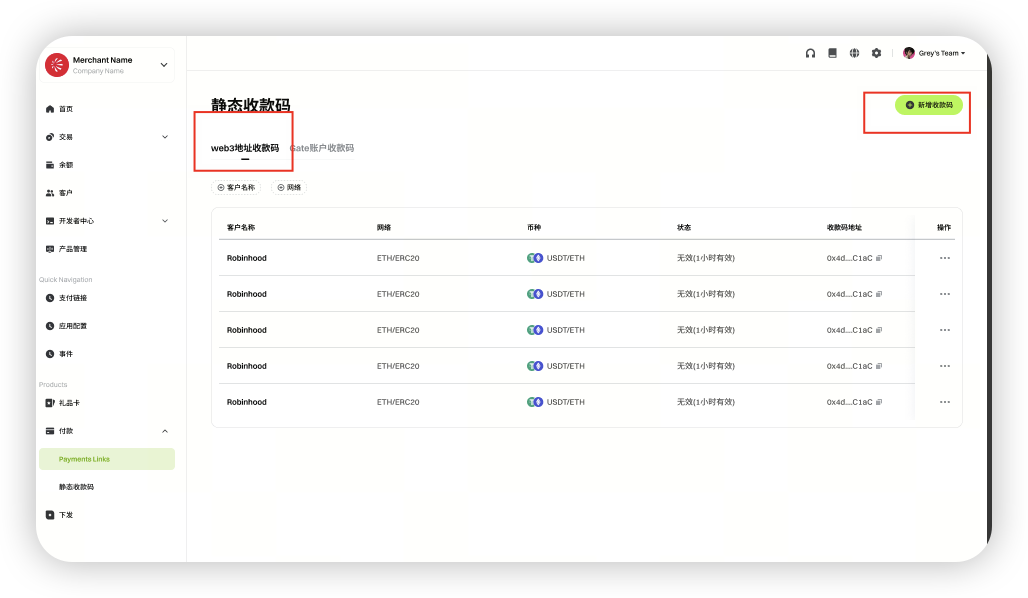Open the documentation book icon

click(832, 53)
